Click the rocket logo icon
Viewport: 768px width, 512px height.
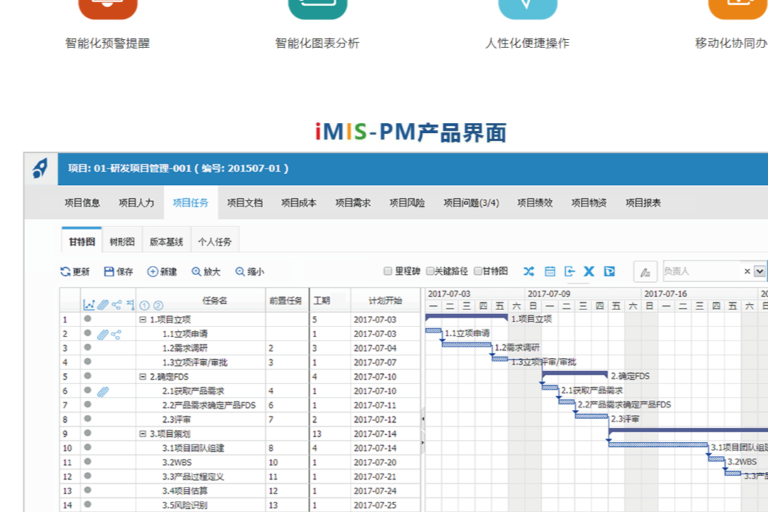(x=40, y=169)
